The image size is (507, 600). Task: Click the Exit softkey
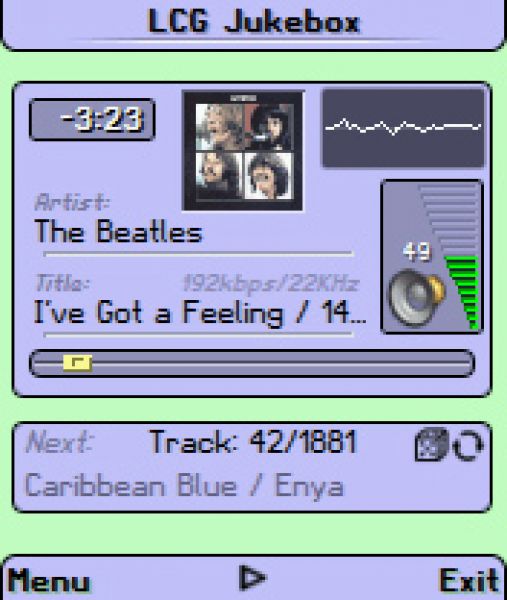(469, 580)
